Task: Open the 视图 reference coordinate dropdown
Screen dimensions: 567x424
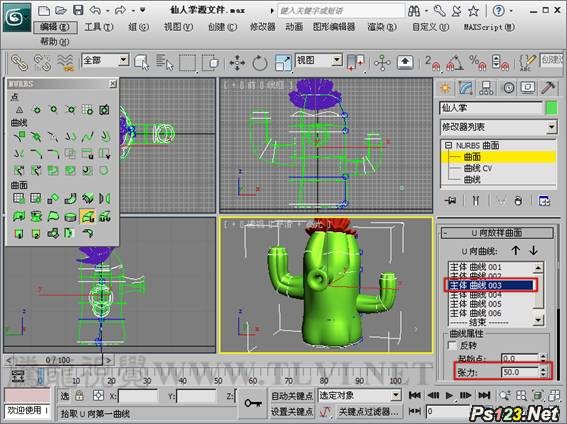Action: coord(337,60)
